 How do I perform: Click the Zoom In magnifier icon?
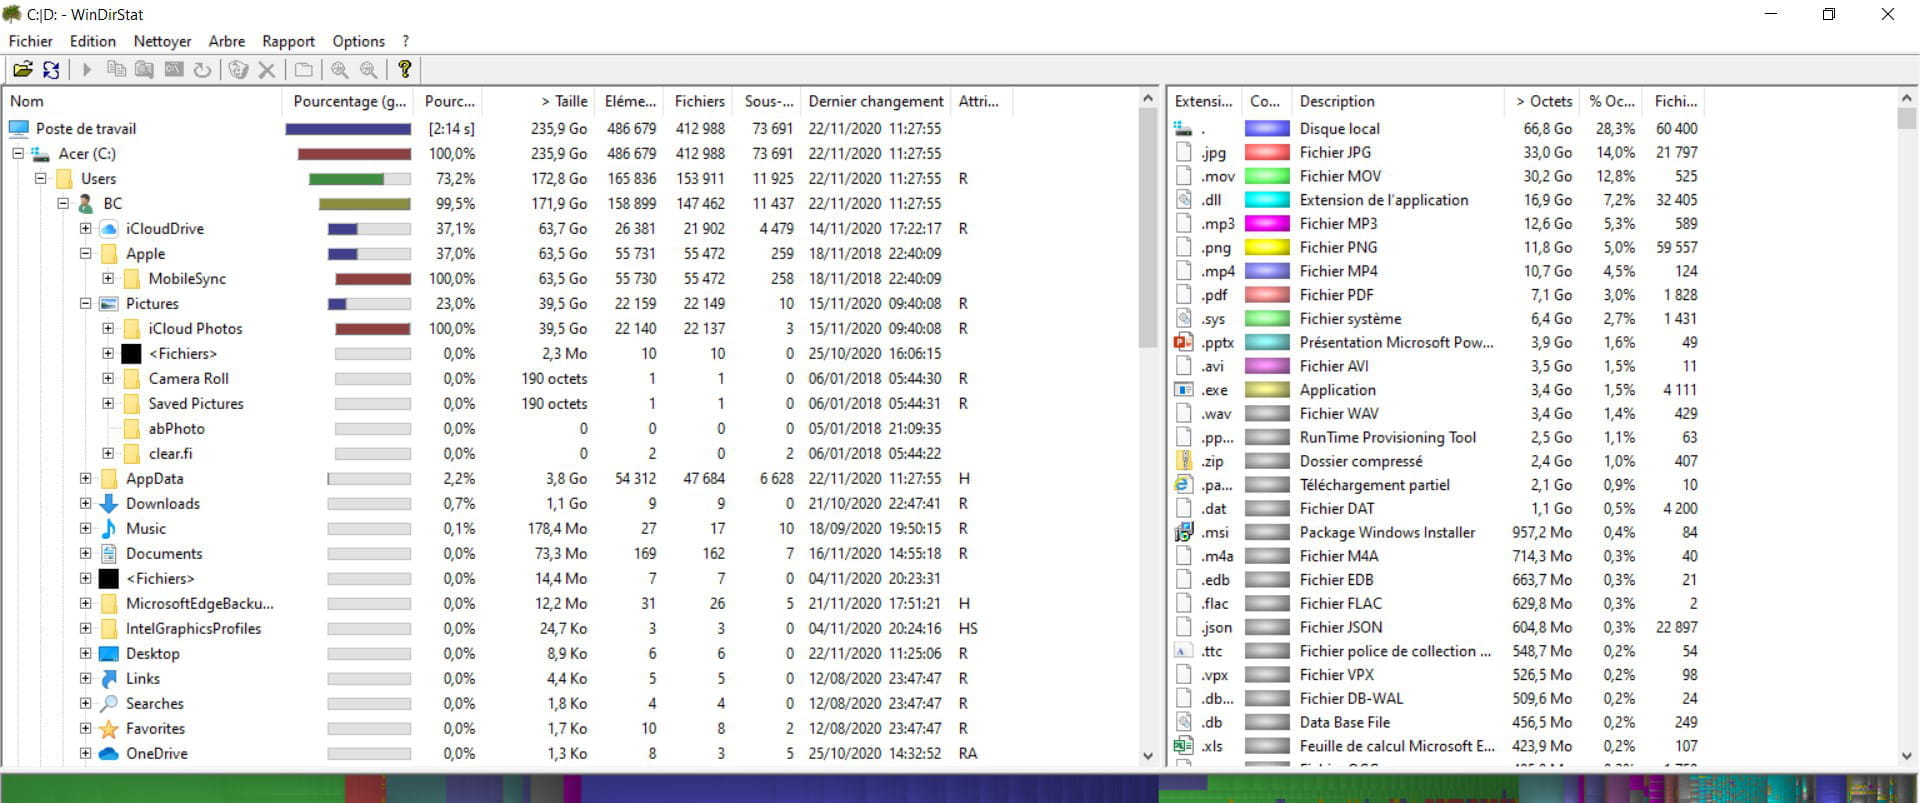pyautogui.click(x=340, y=69)
